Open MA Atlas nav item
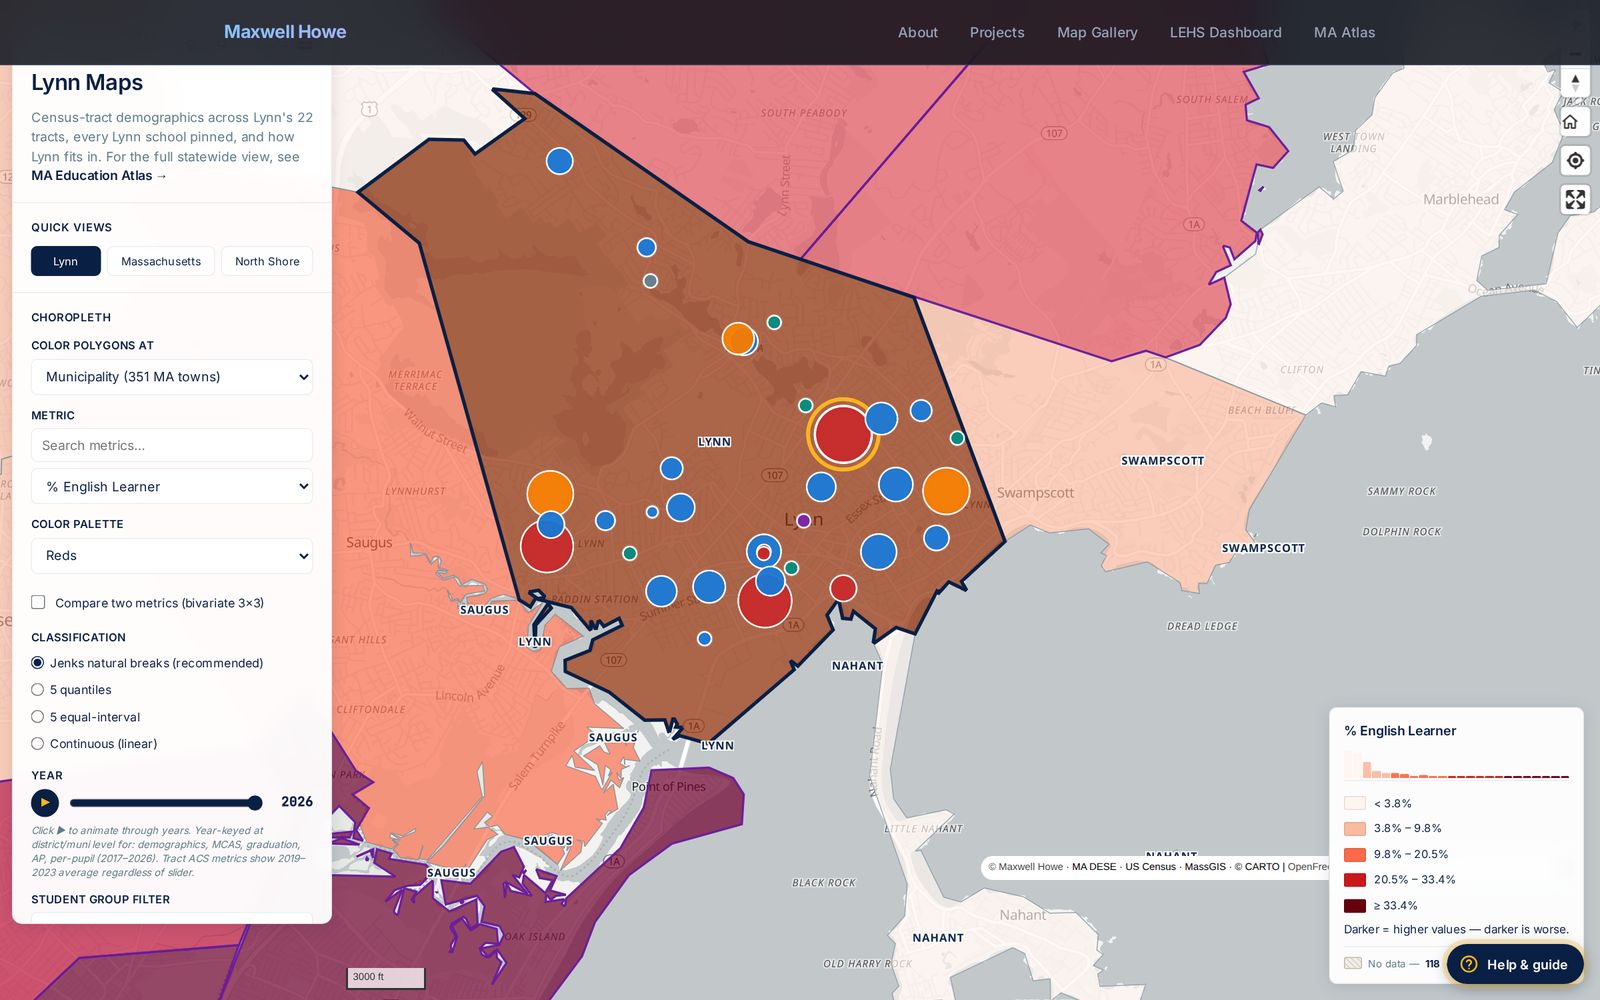Image resolution: width=1600 pixels, height=1000 pixels. click(1344, 32)
